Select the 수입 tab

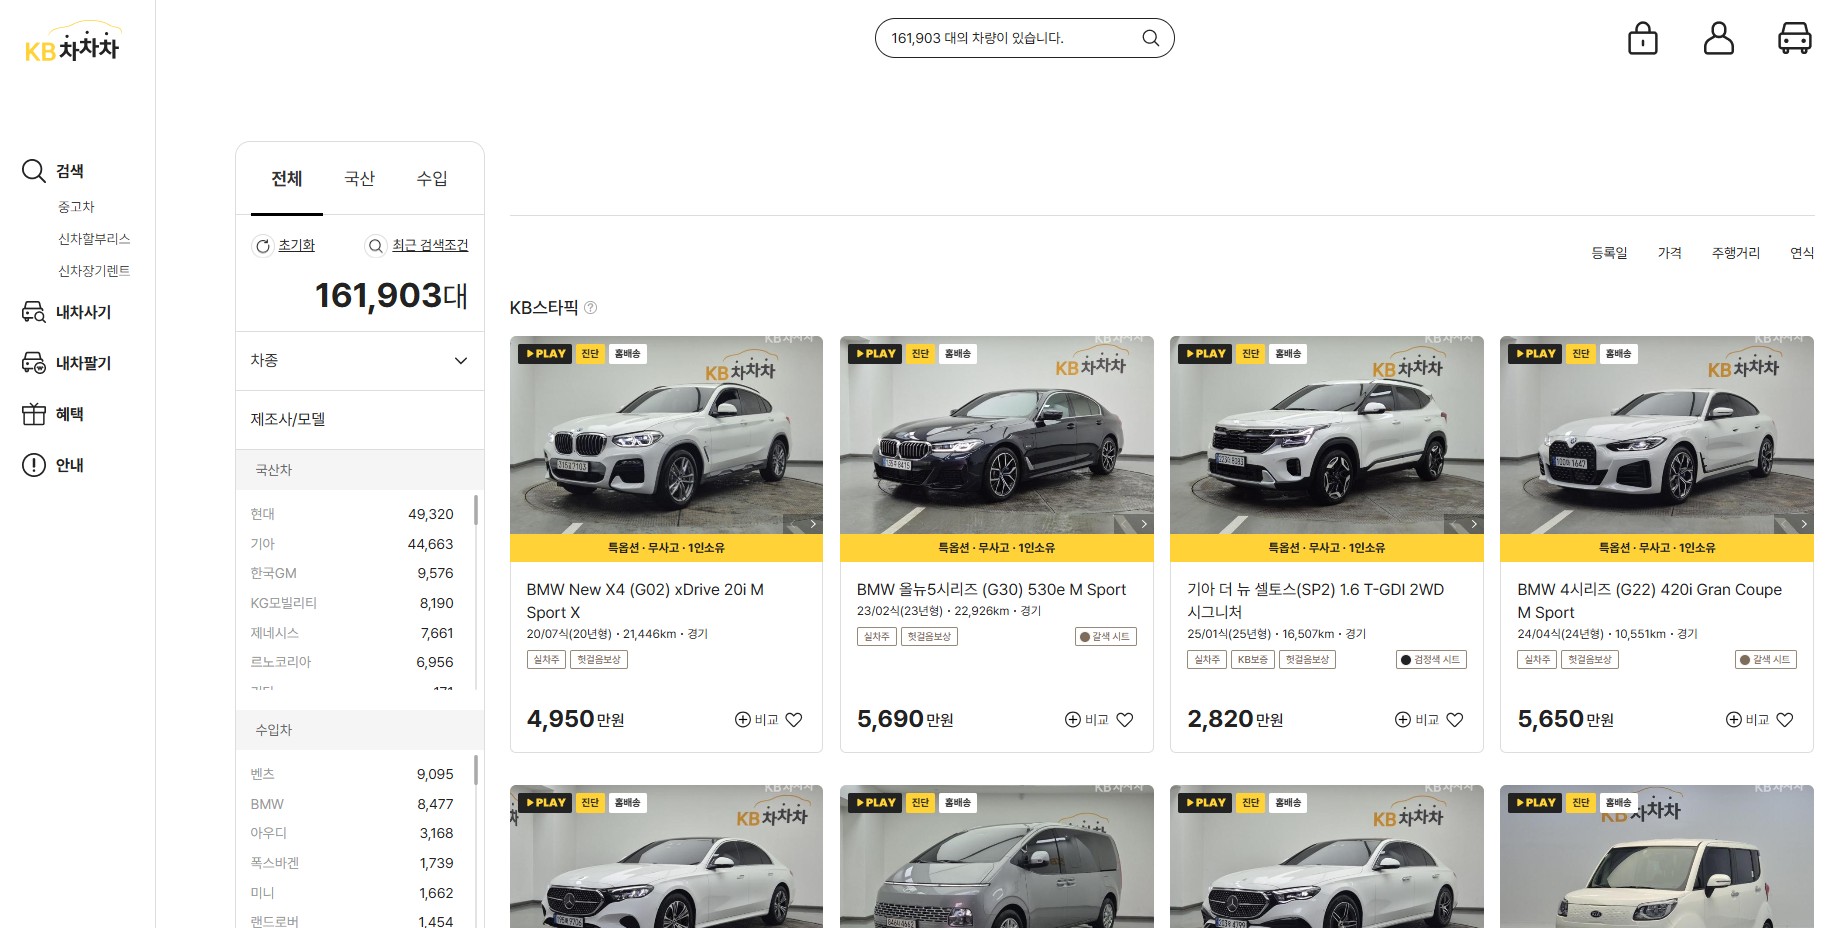pyautogui.click(x=432, y=179)
